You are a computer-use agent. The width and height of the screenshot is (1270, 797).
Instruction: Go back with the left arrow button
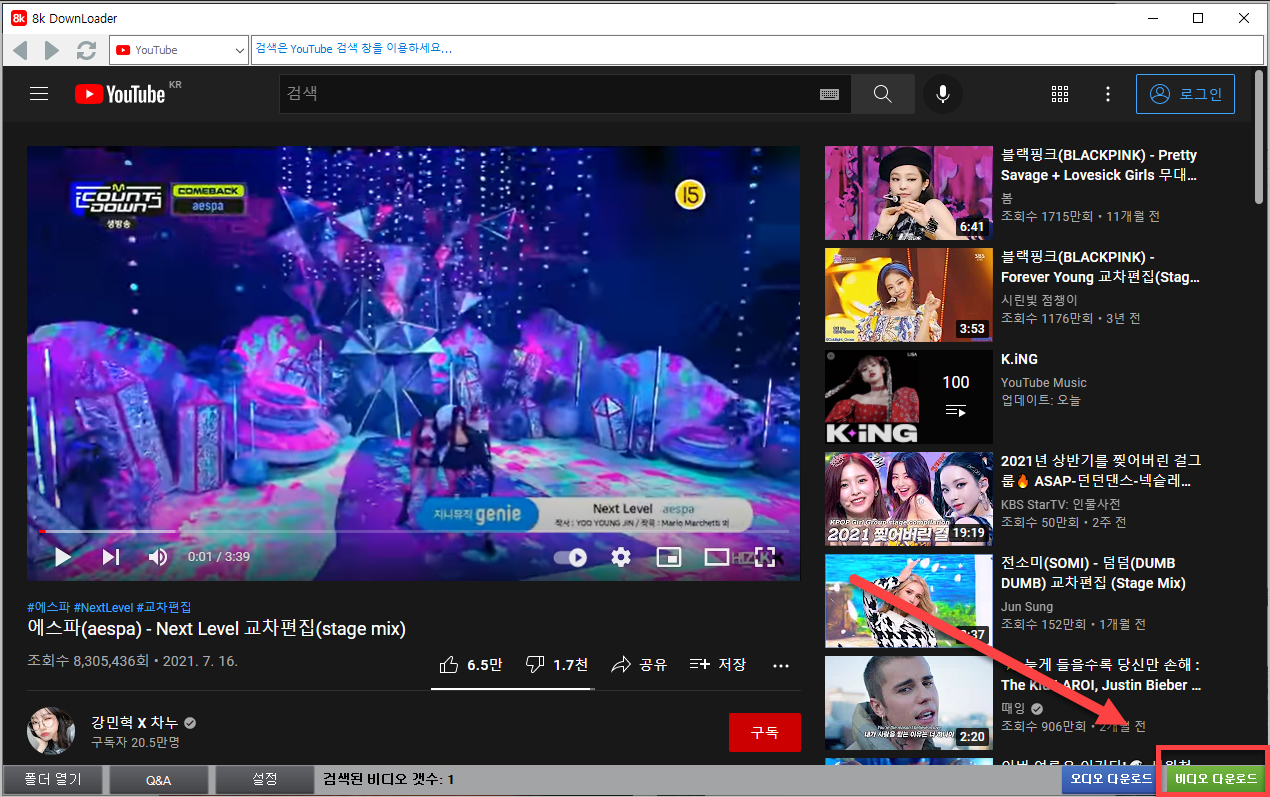[x=20, y=50]
